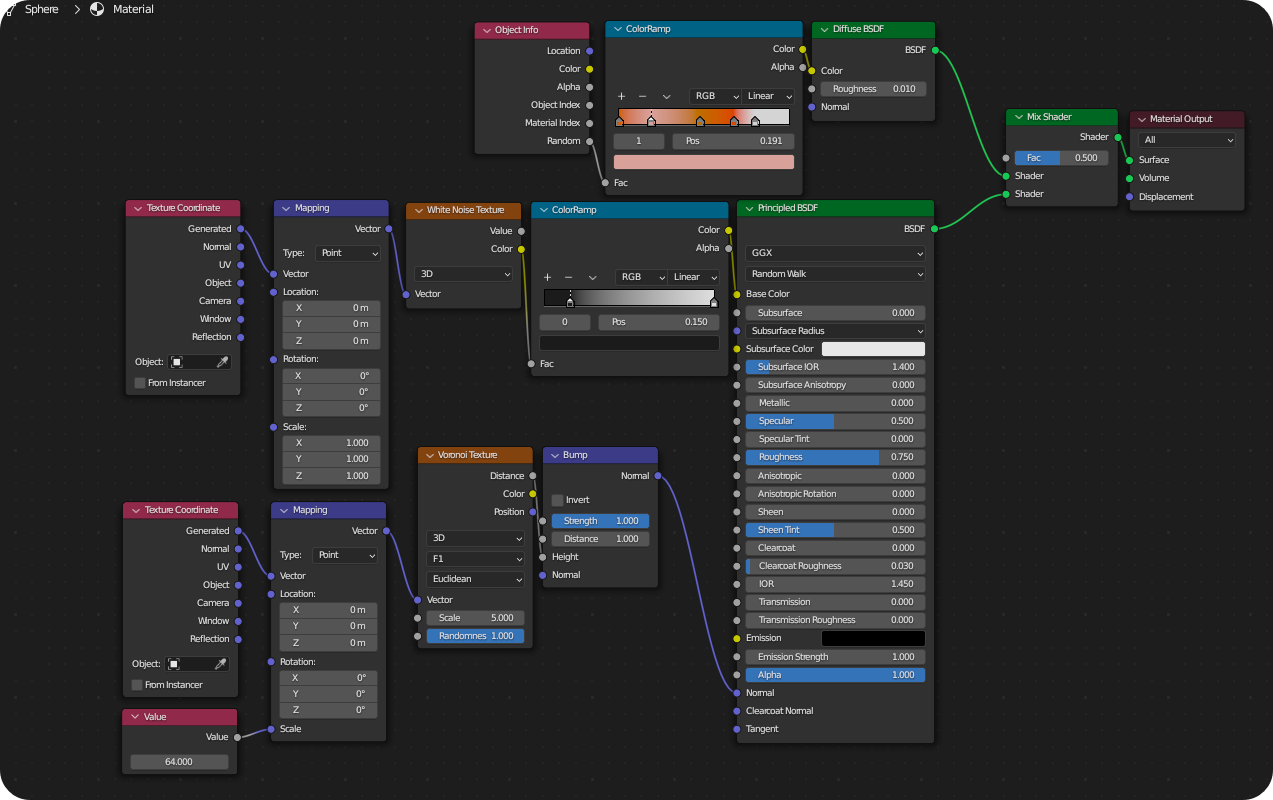Open the All target dropdown in Material Output
Image resolution: width=1273 pixels, height=800 pixels.
[1187, 140]
